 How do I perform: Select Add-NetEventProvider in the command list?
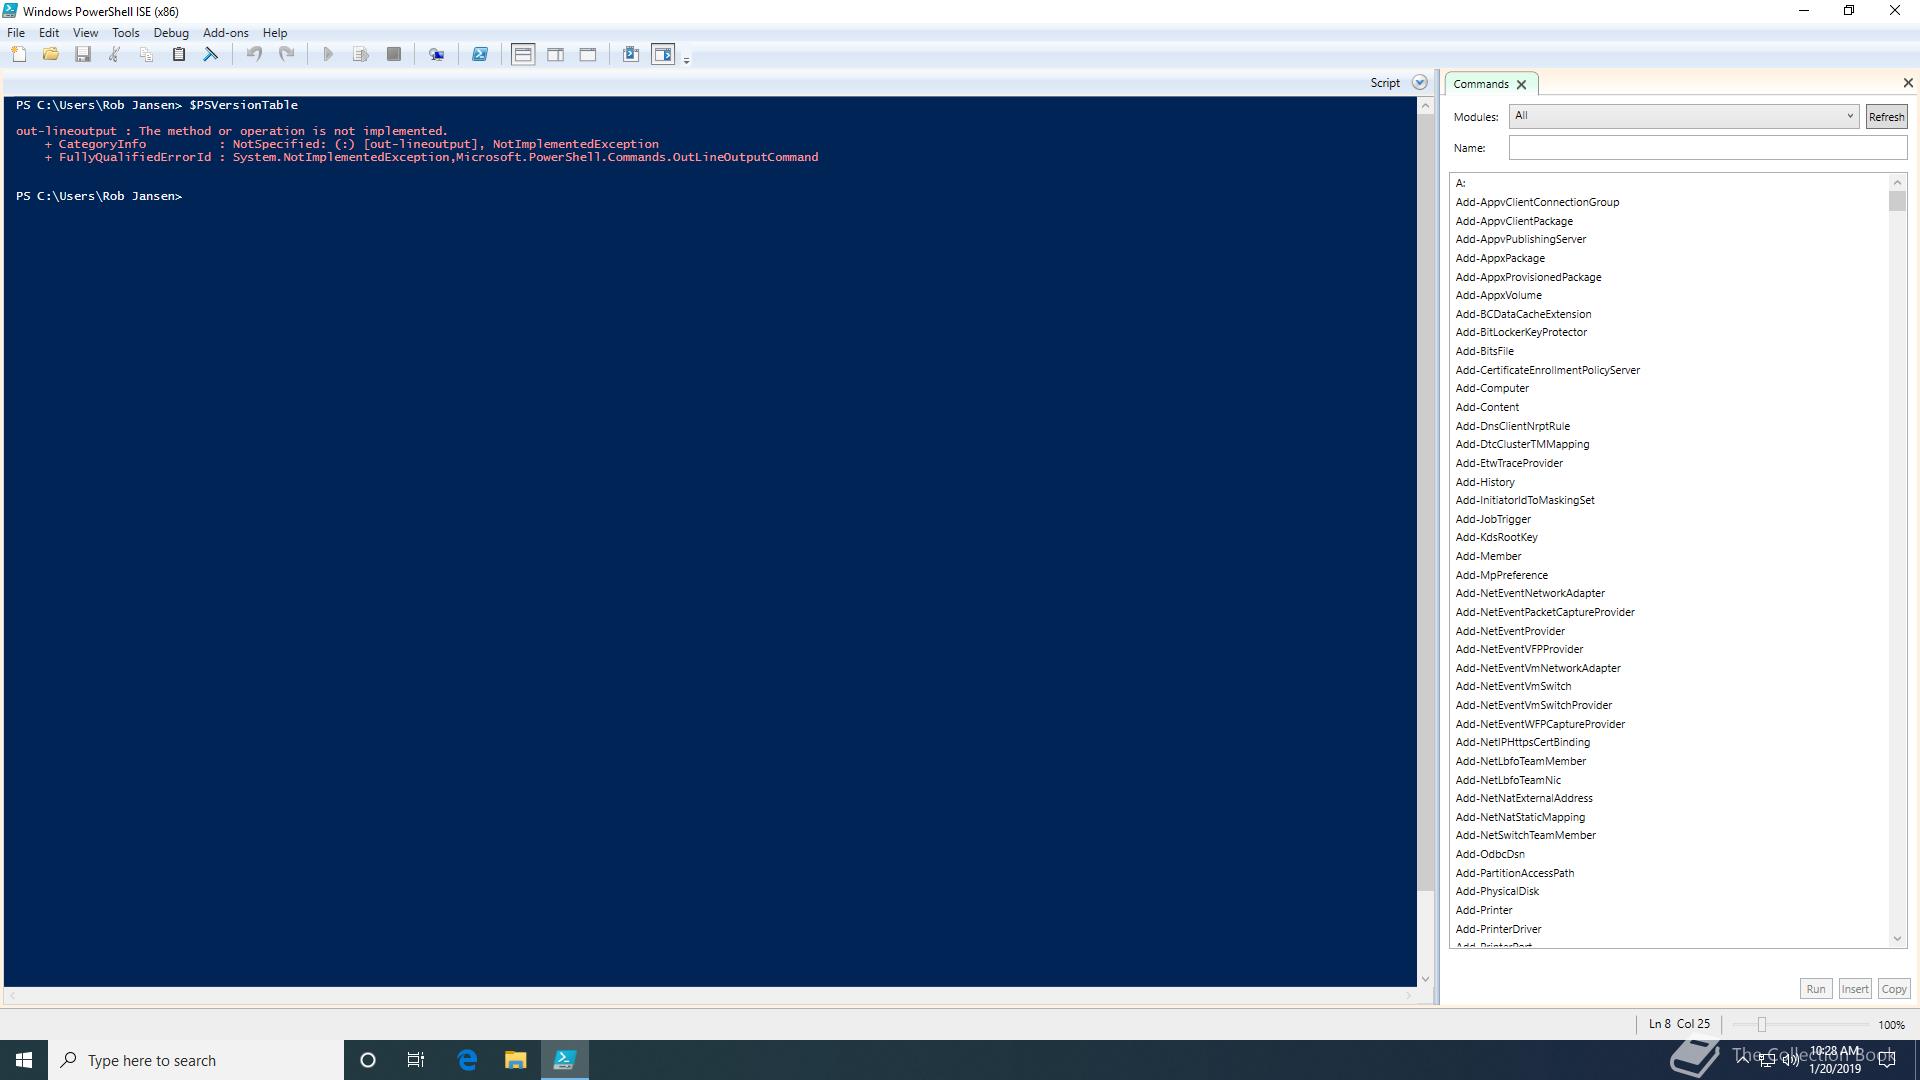[x=1510, y=631]
